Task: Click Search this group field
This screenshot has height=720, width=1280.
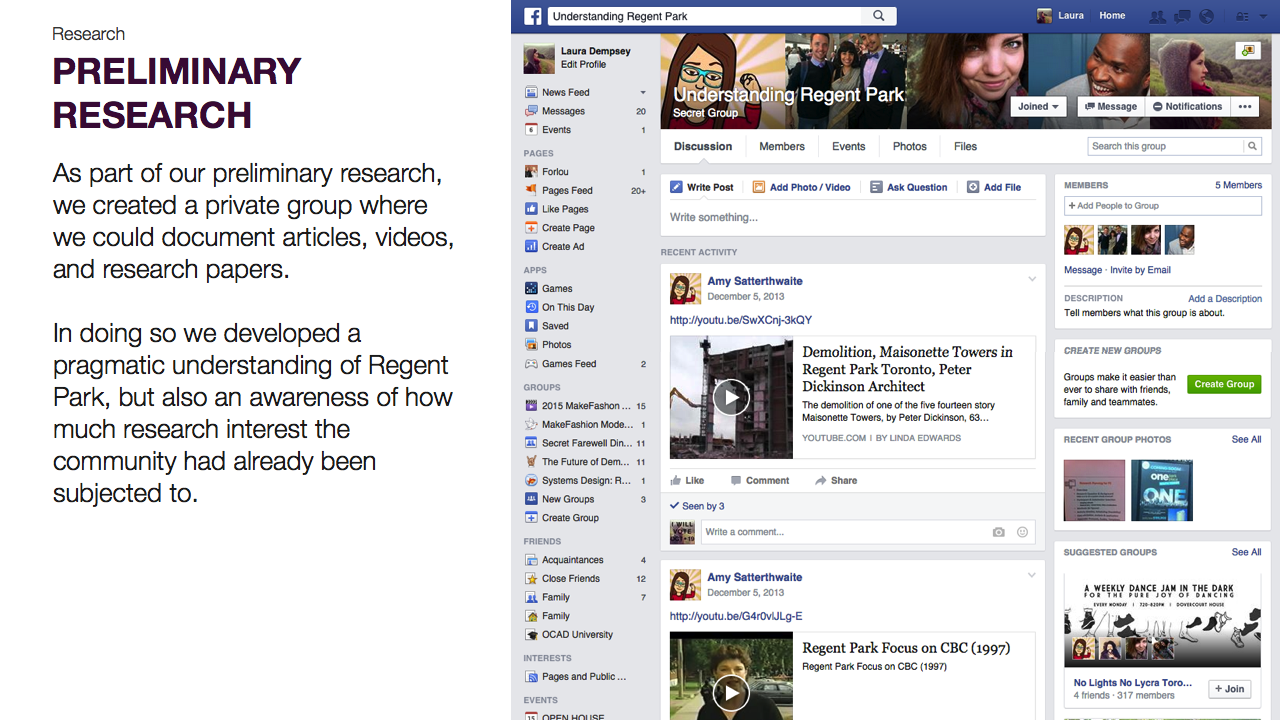Action: tap(1165, 146)
